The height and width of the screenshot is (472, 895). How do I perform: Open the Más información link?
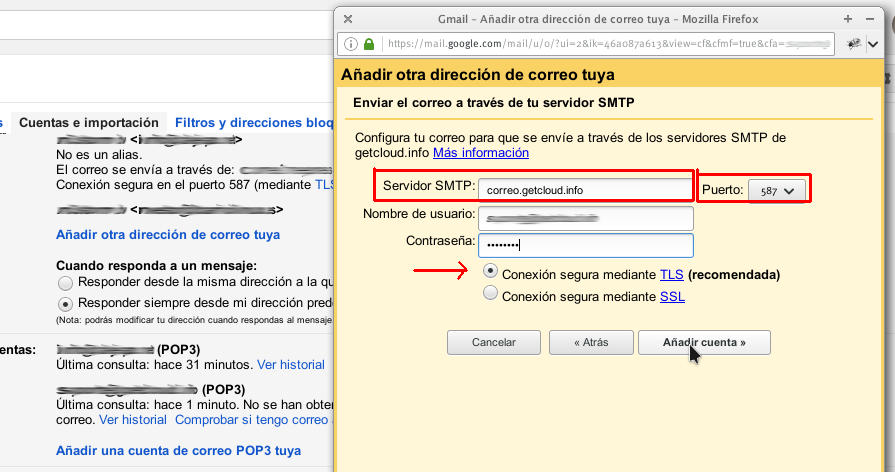(481, 153)
